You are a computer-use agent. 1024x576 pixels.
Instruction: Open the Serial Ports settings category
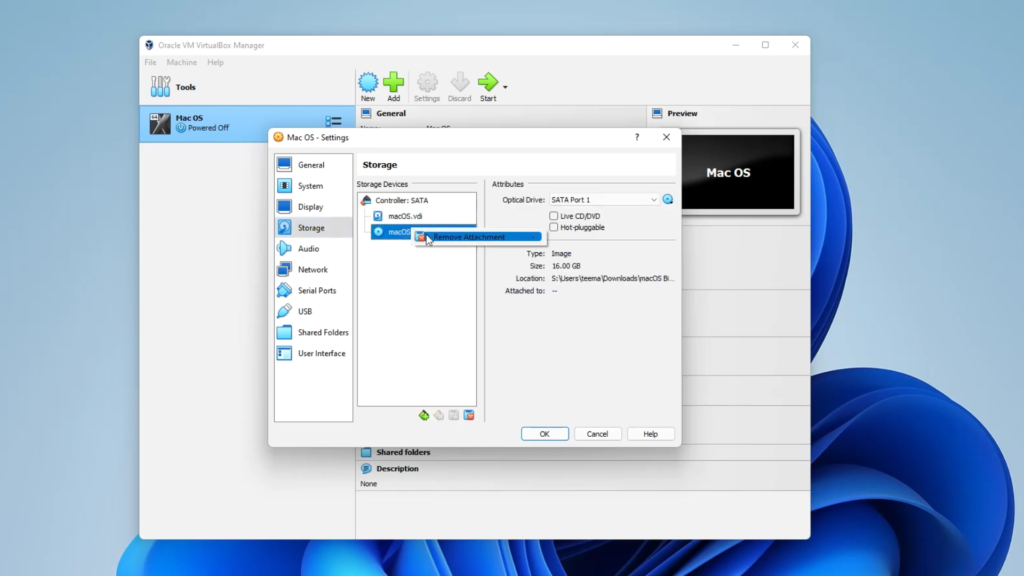(313, 291)
